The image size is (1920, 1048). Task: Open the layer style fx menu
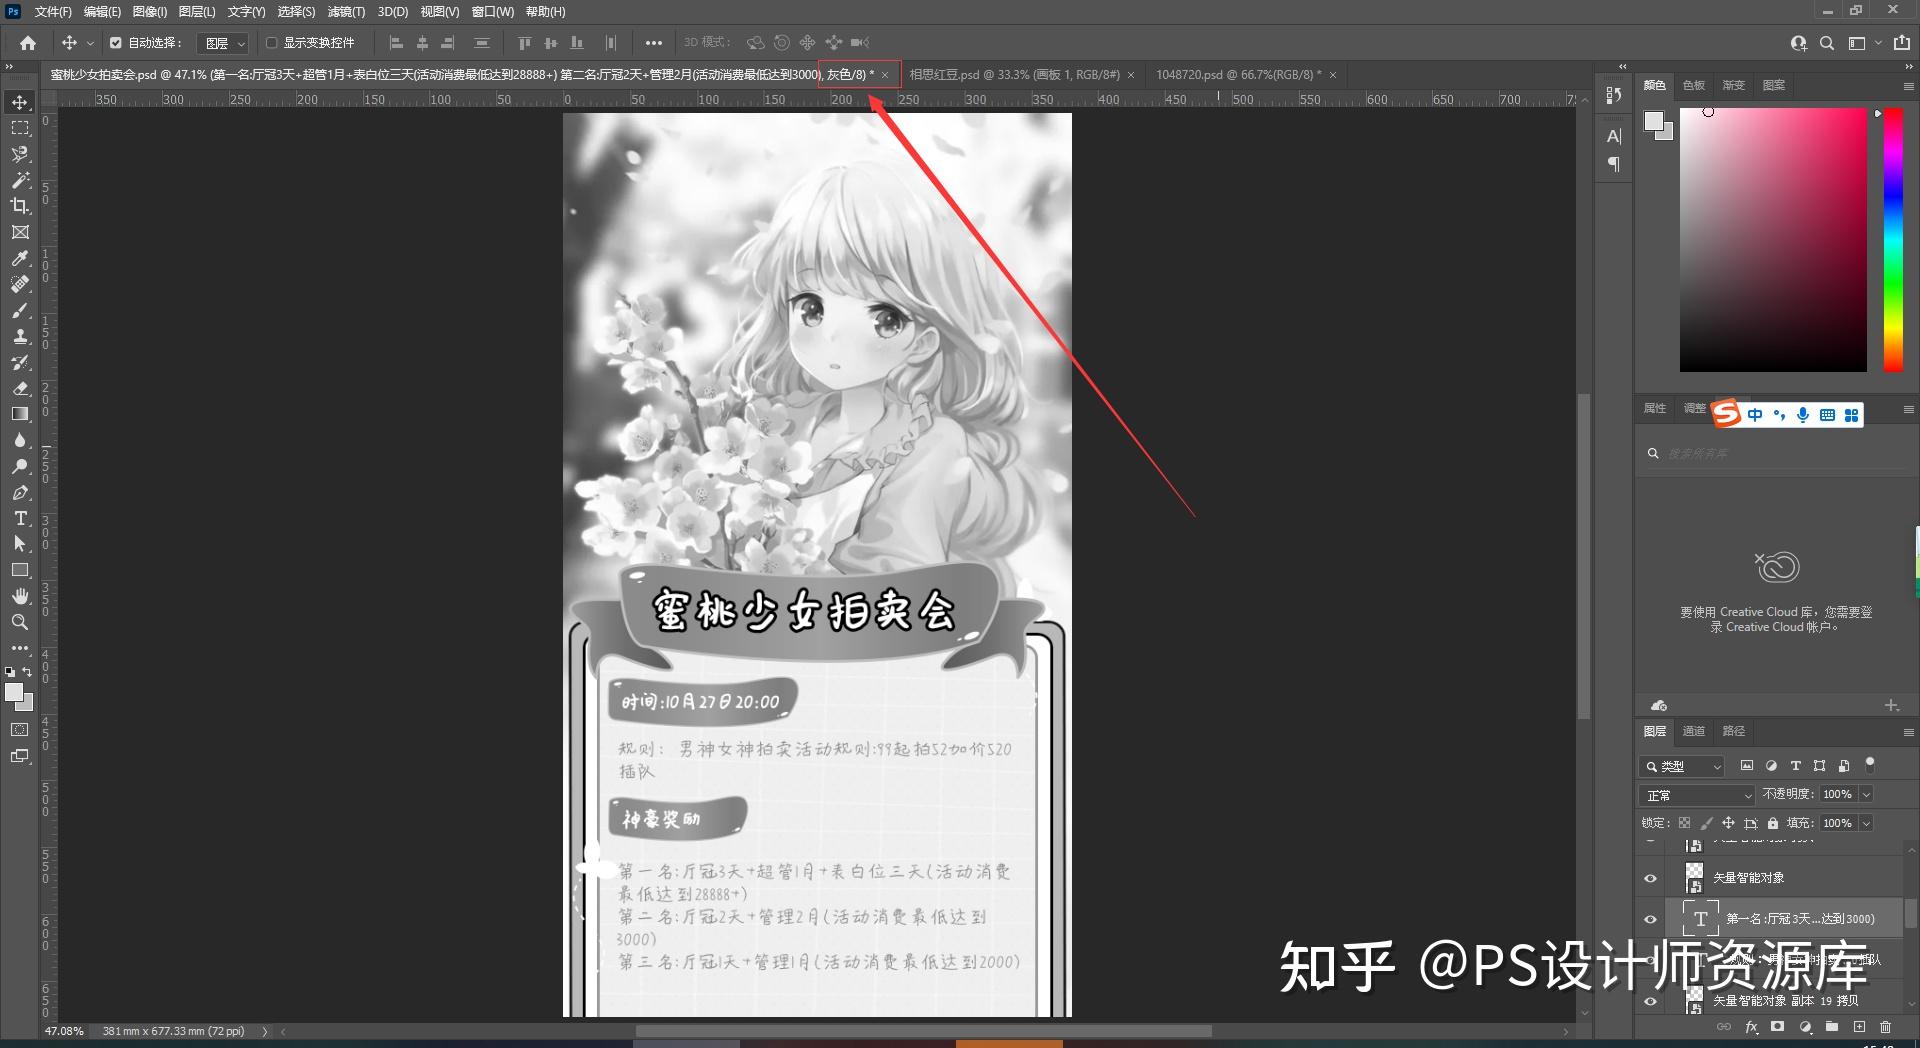point(1751,1026)
